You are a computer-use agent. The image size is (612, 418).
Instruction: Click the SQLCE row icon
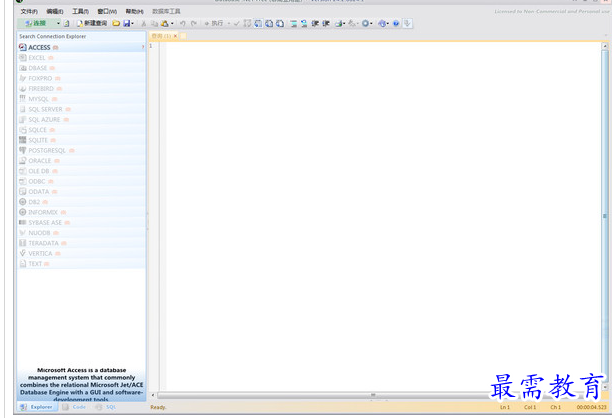point(23,130)
